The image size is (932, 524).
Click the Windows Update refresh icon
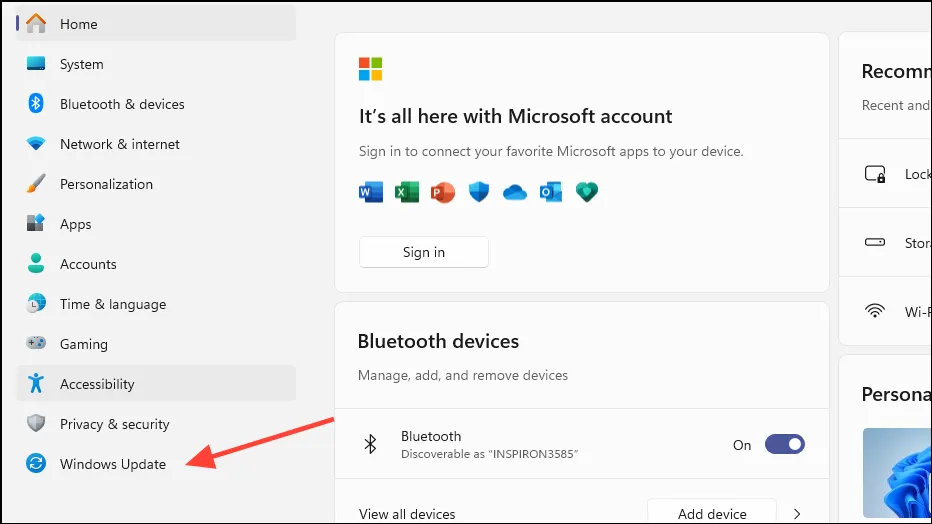36,463
